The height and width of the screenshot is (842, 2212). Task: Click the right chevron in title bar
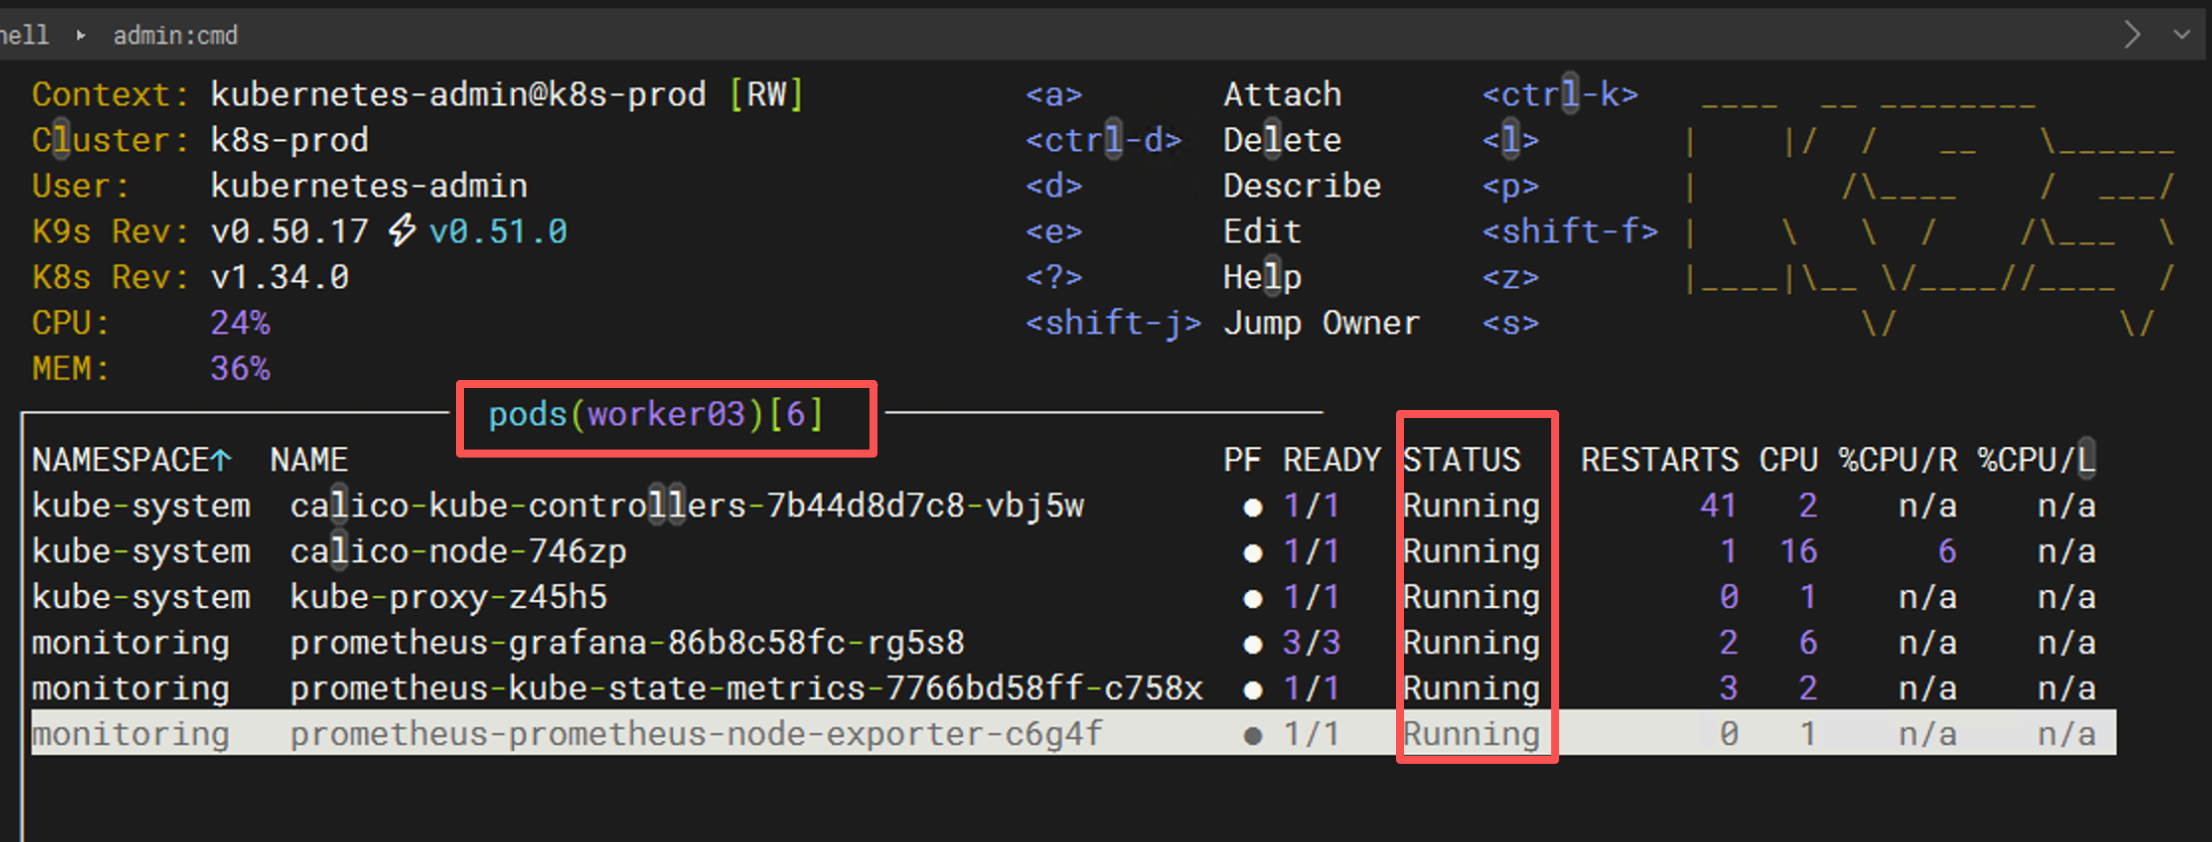pos(2133,35)
